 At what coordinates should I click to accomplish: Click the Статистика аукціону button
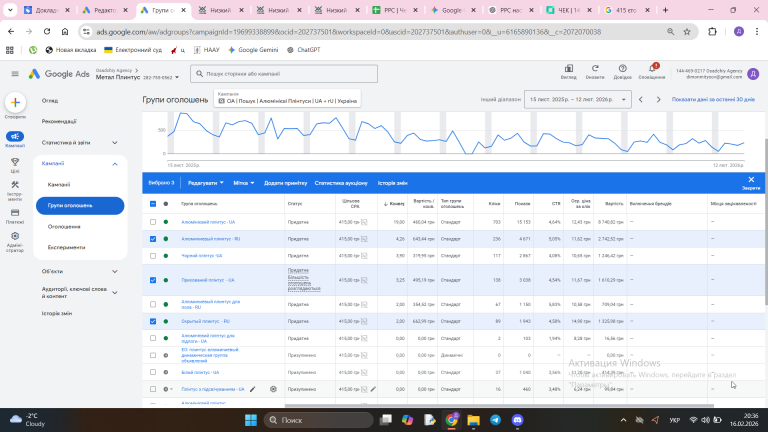(341, 183)
